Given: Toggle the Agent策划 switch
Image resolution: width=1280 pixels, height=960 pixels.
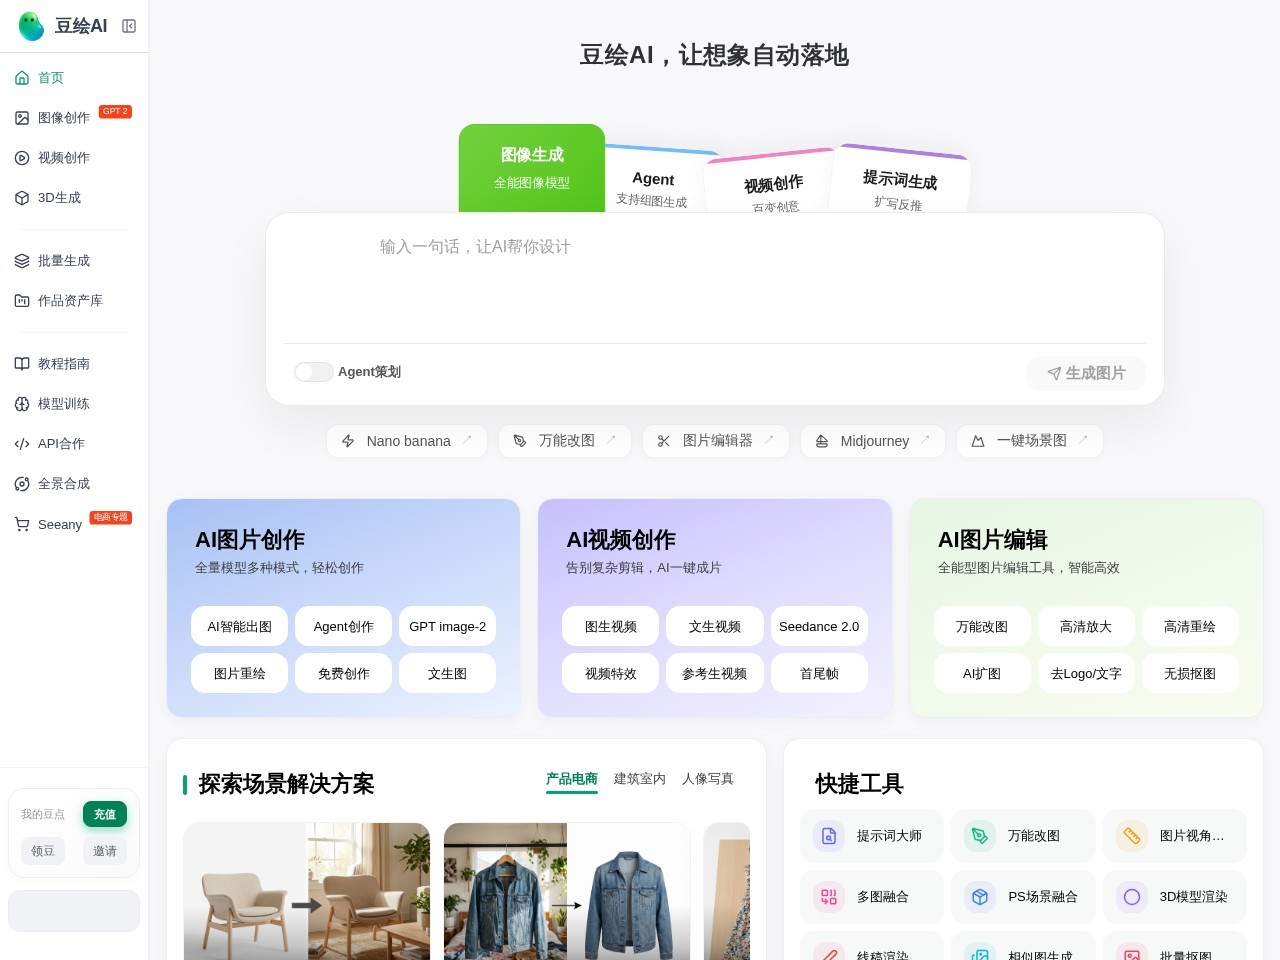Looking at the screenshot, I should (x=313, y=372).
